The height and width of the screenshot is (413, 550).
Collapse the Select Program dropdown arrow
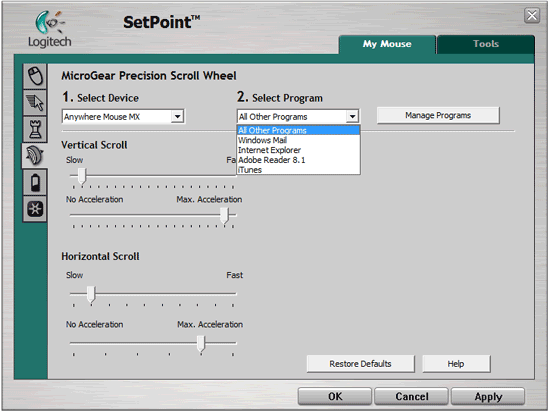coord(352,116)
